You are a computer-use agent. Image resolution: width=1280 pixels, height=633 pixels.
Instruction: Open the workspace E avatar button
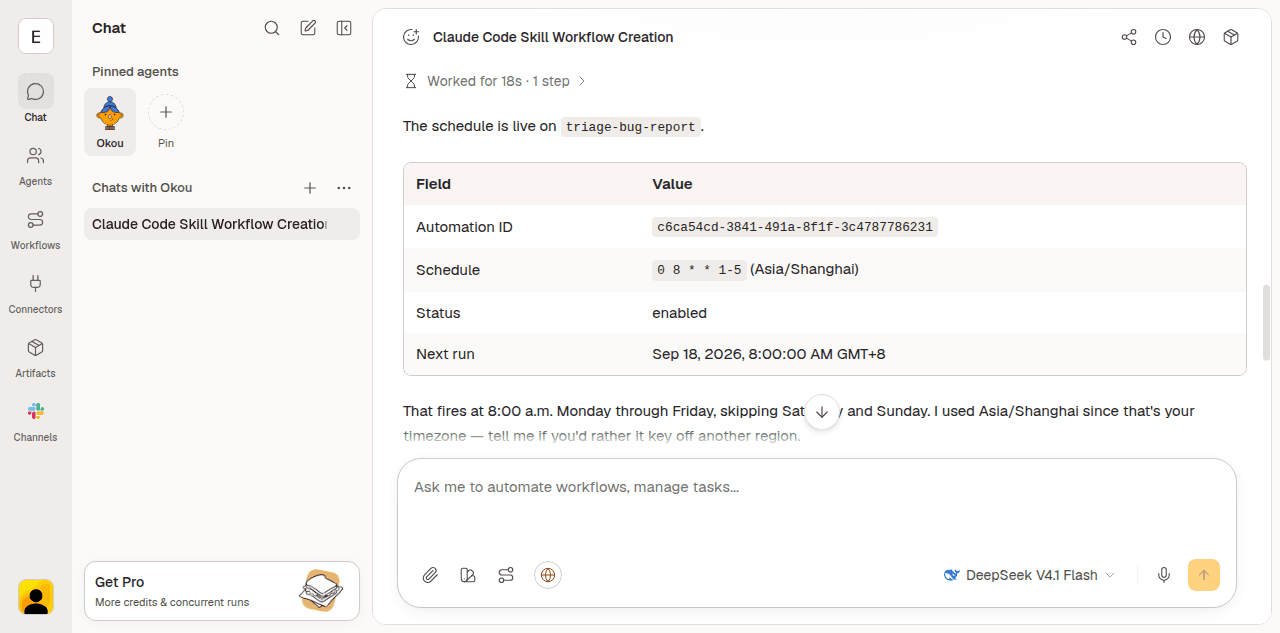36,37
